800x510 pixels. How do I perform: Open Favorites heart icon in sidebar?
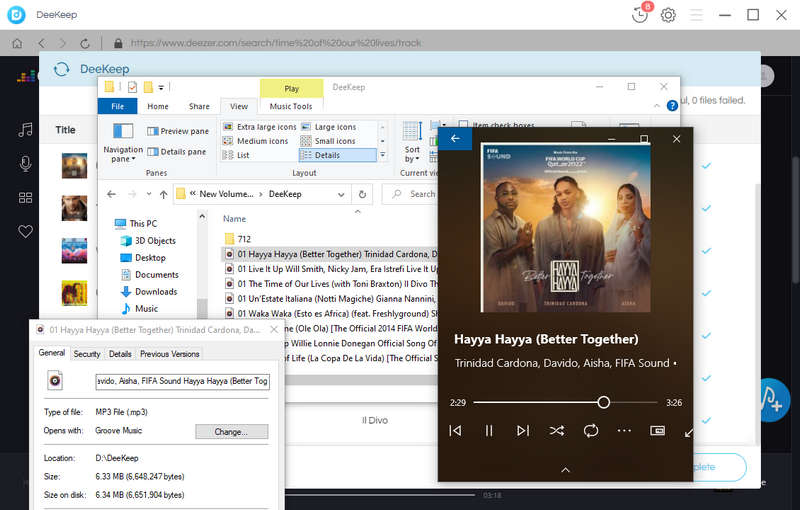tap(25, 232)
